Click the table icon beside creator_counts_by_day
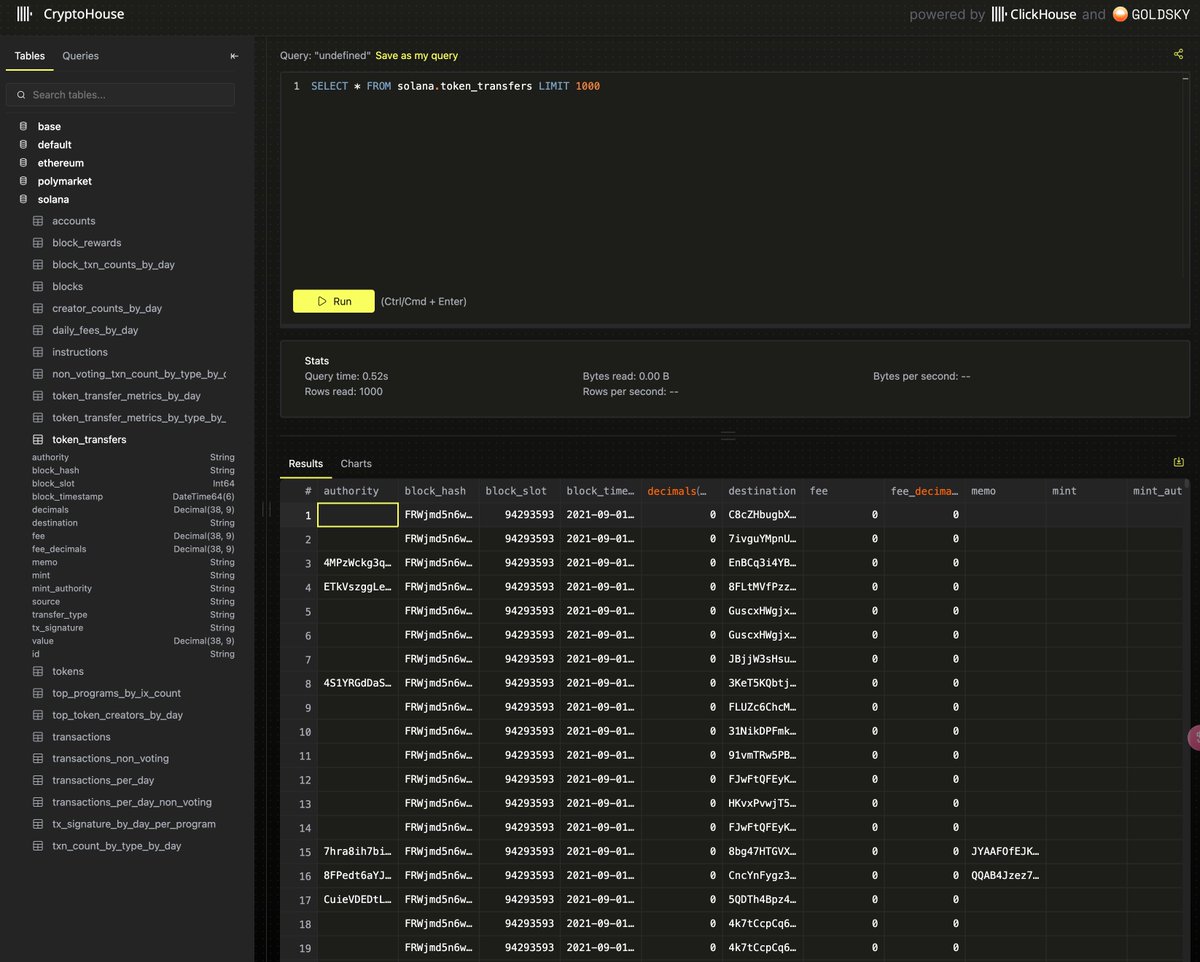This screenshot has height=962, width=1200. [x=38, y=309]
